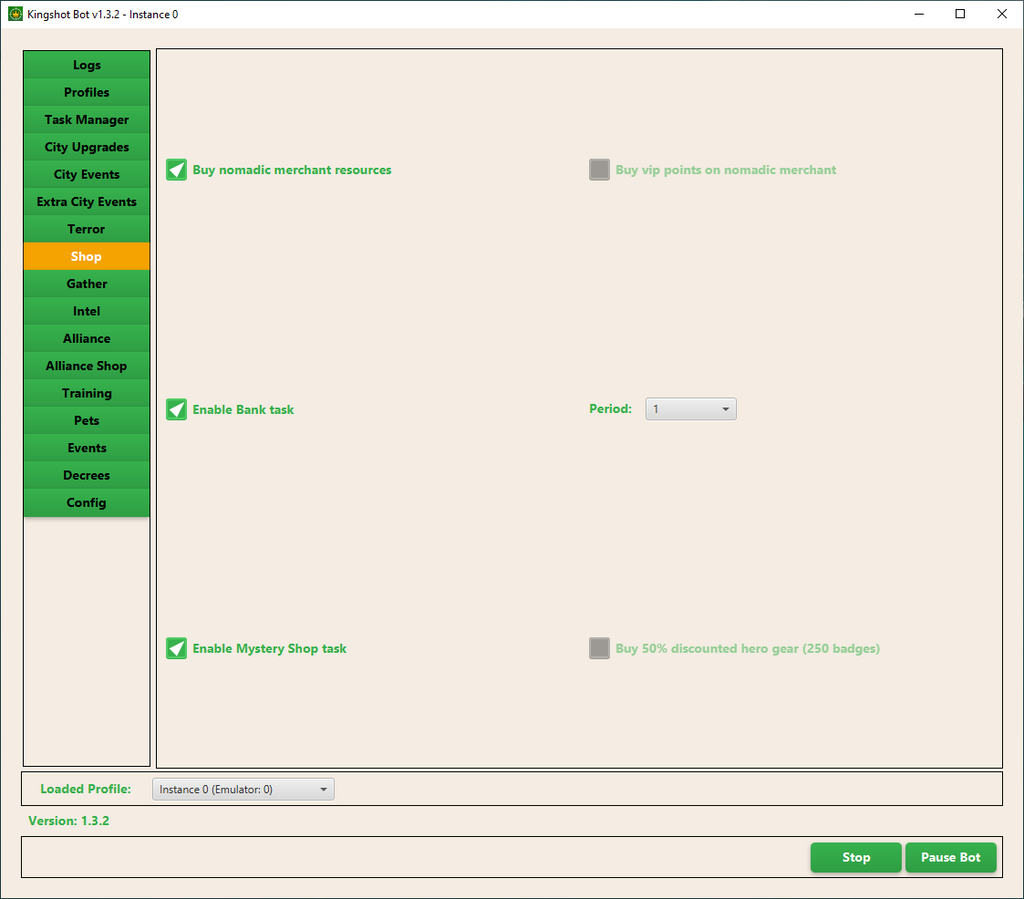Open the Logs tab
1024x899 pixels.
pos(87,65)
